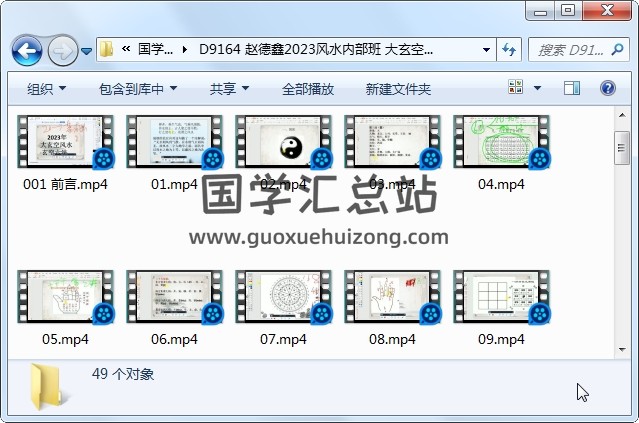Select the 02.mp4 yin-yang thumbnail
This screenshot has width=639, height=423.
[x=284, y=142]
